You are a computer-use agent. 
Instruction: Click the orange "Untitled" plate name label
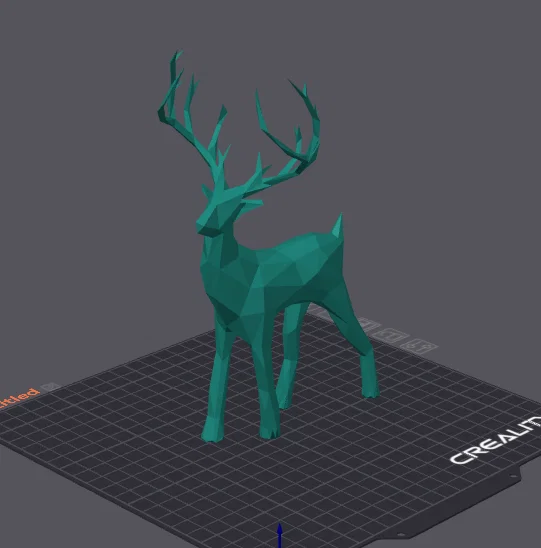coord(19,398)
